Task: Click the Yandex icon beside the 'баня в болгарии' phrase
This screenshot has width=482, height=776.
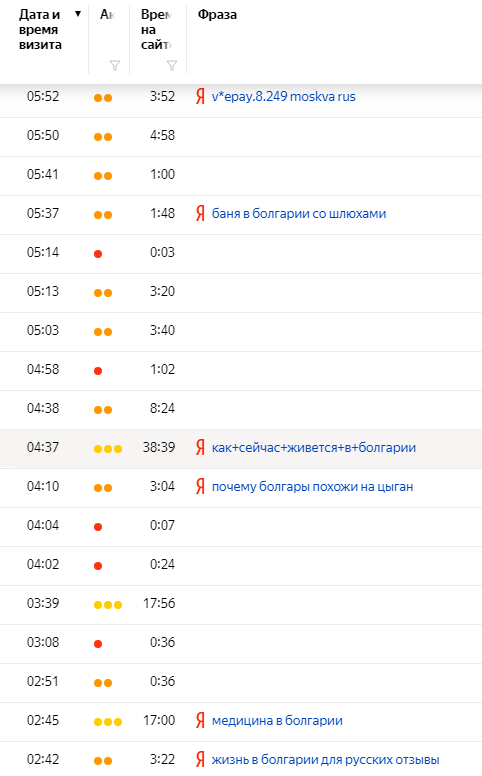Action: click(200, 213)
